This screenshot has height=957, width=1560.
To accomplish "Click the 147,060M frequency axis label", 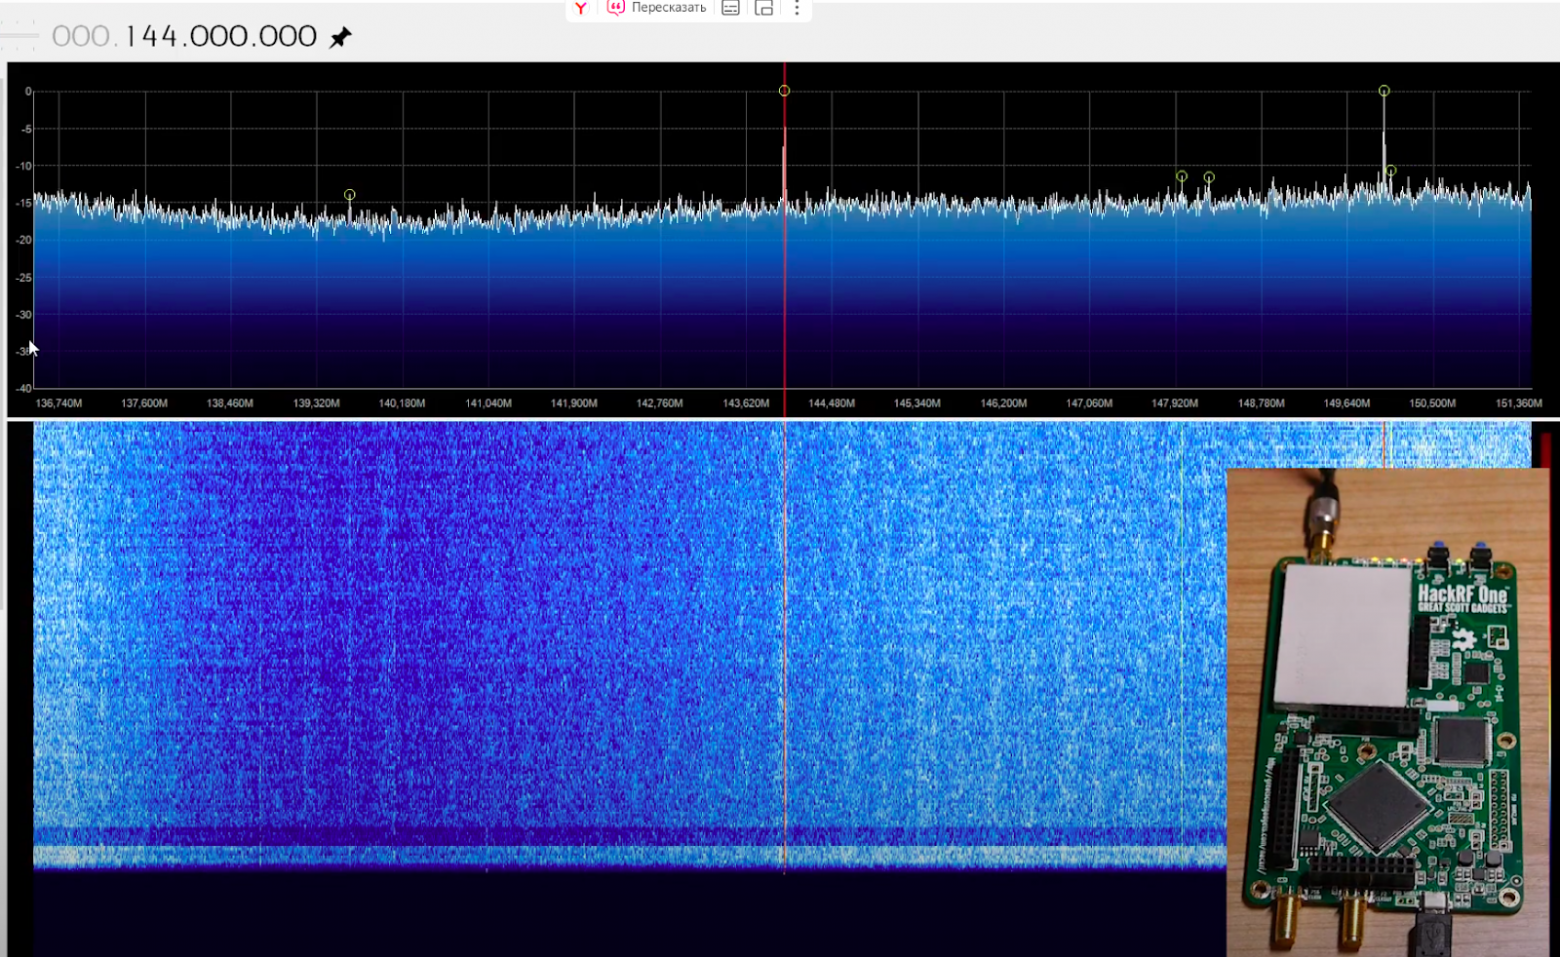I will pos(1089,403).
